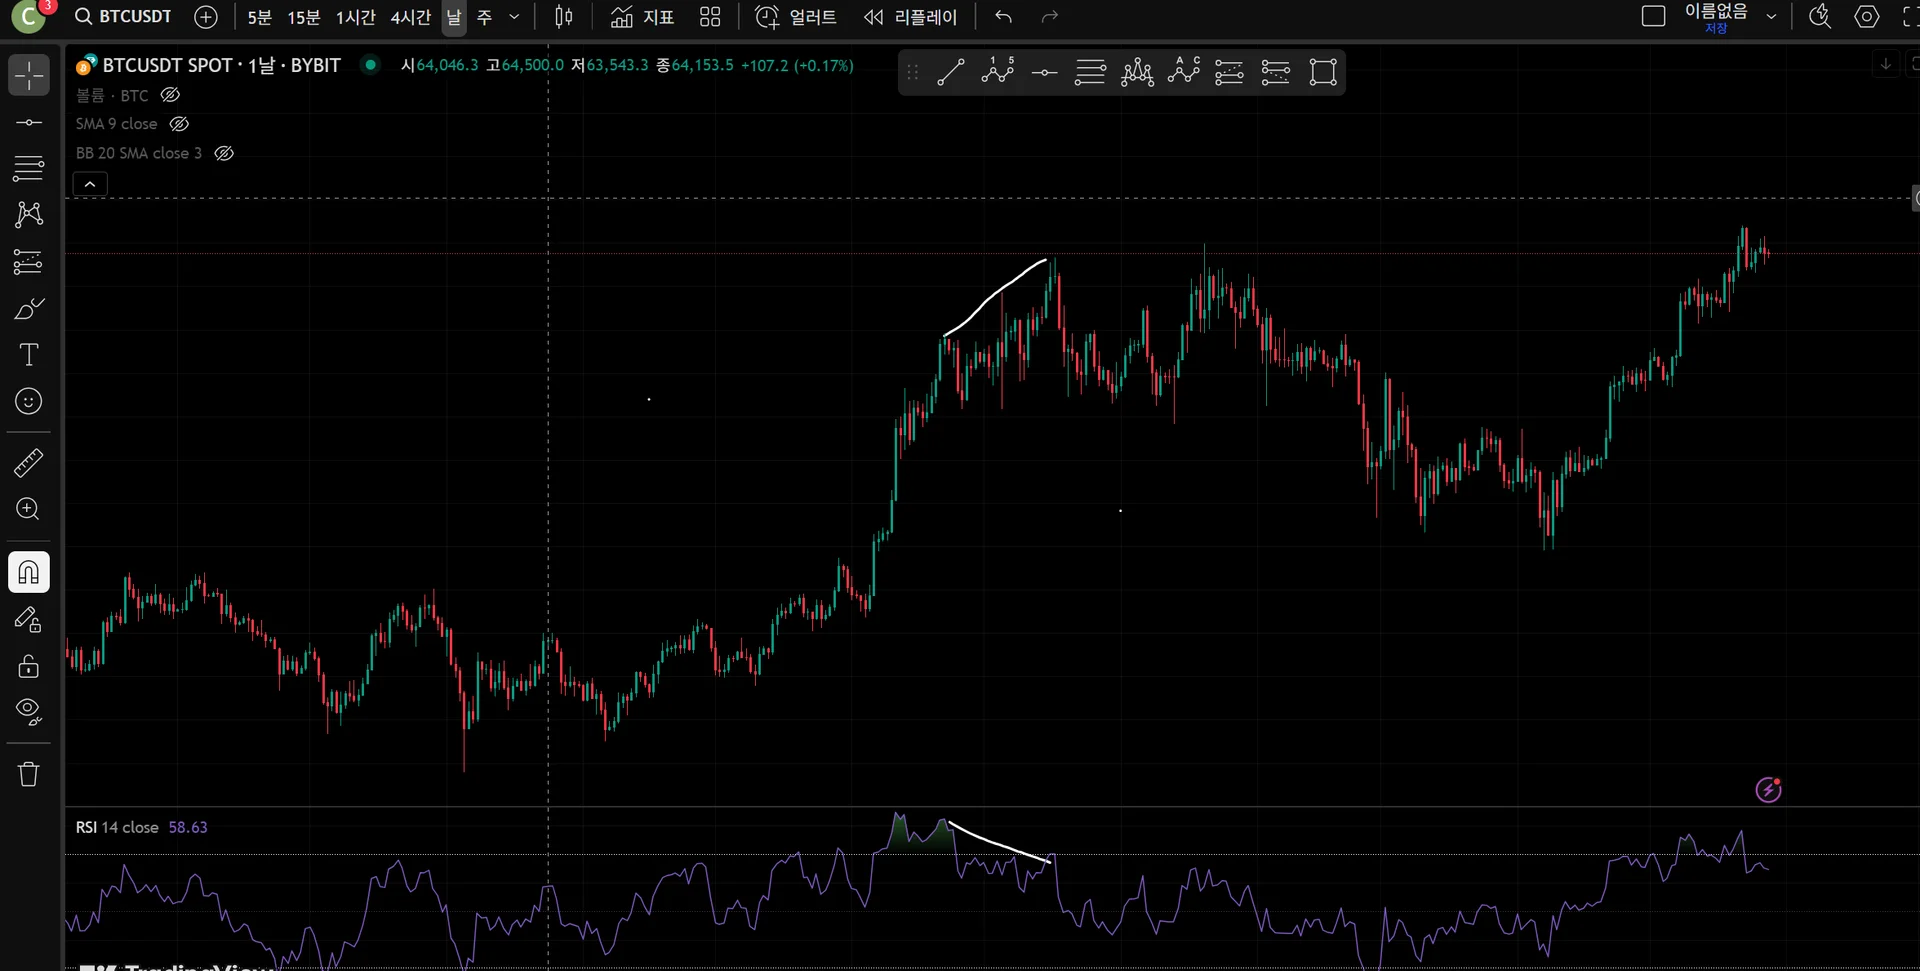Toggle magnet mode in the left sidebar

coord(28,572)
